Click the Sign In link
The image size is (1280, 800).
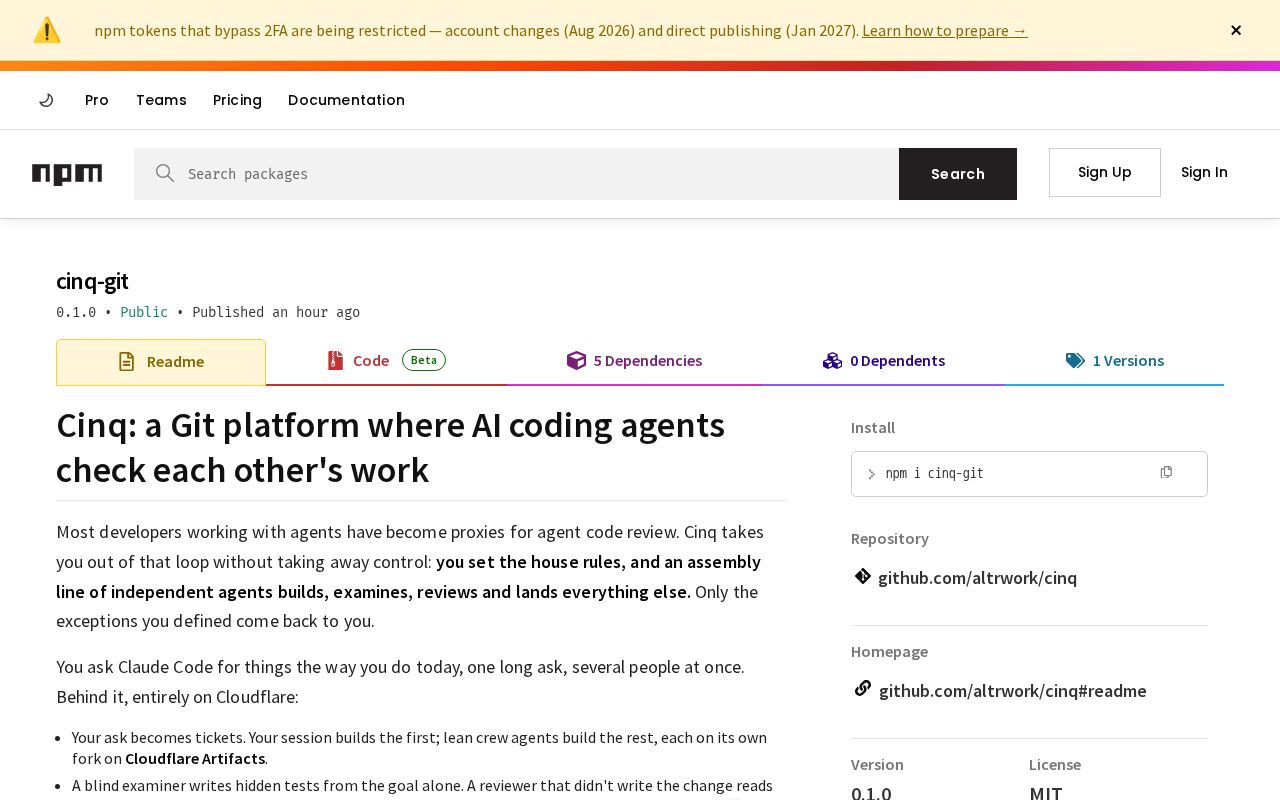coord(1204,172)
